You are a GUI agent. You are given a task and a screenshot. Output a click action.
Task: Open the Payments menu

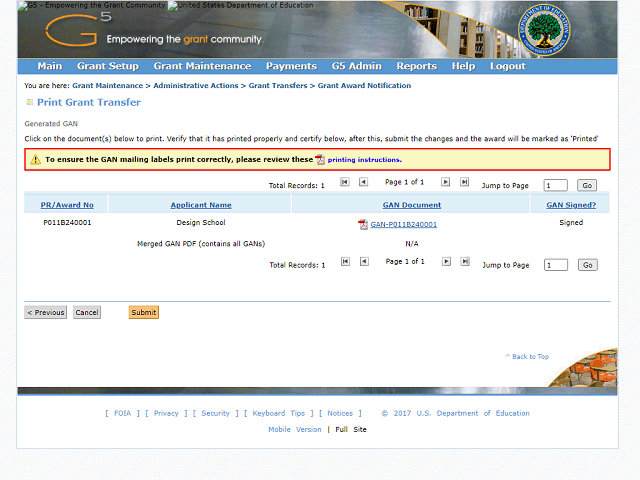pos(291,66)
